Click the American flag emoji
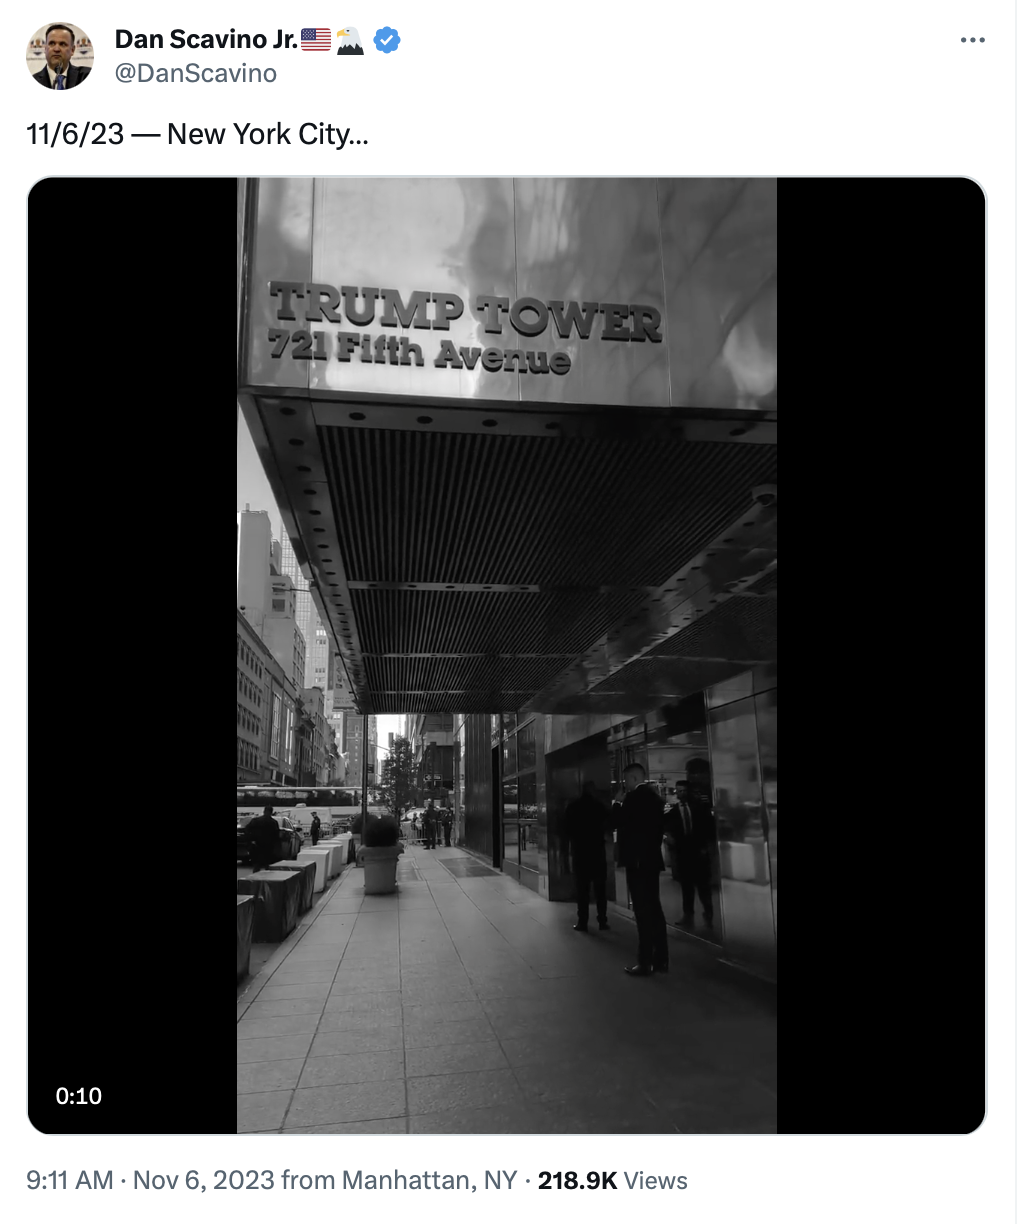 click(316, 40)
